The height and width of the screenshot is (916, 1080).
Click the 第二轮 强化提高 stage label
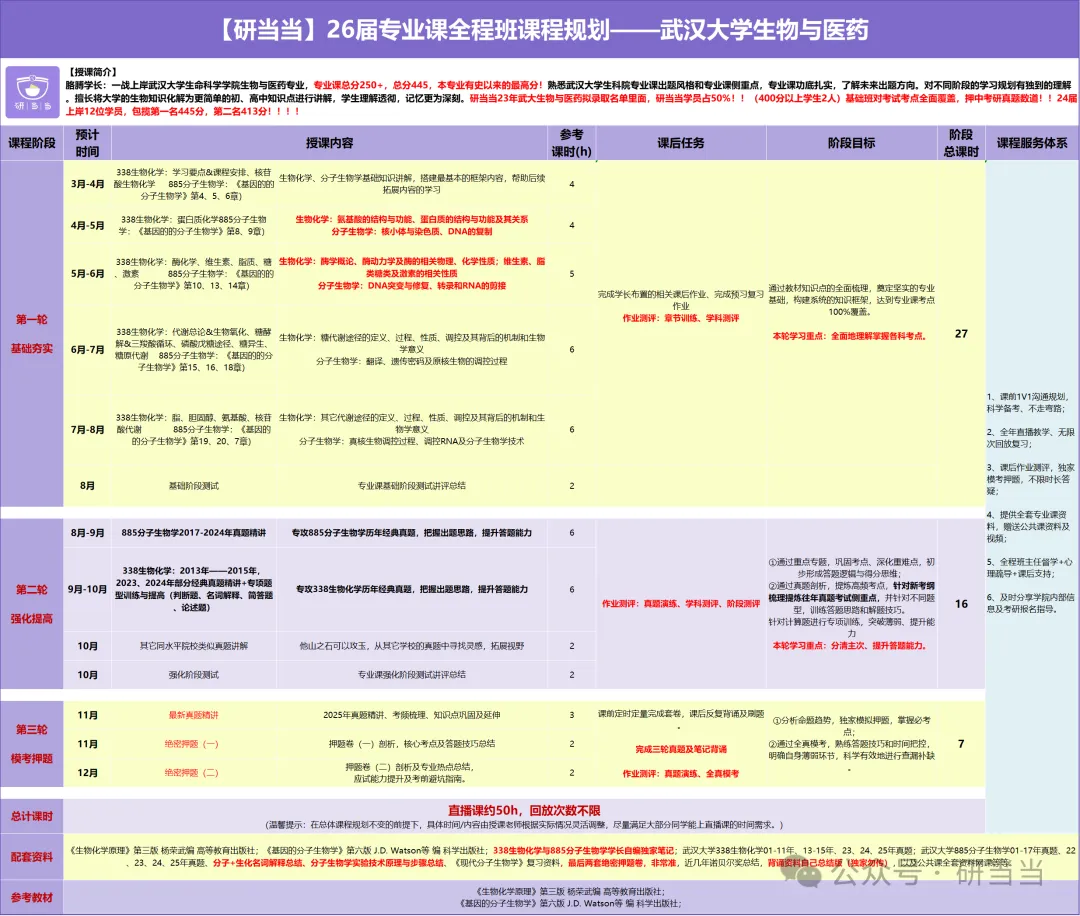pyautogui.click(x=32, y=604)
